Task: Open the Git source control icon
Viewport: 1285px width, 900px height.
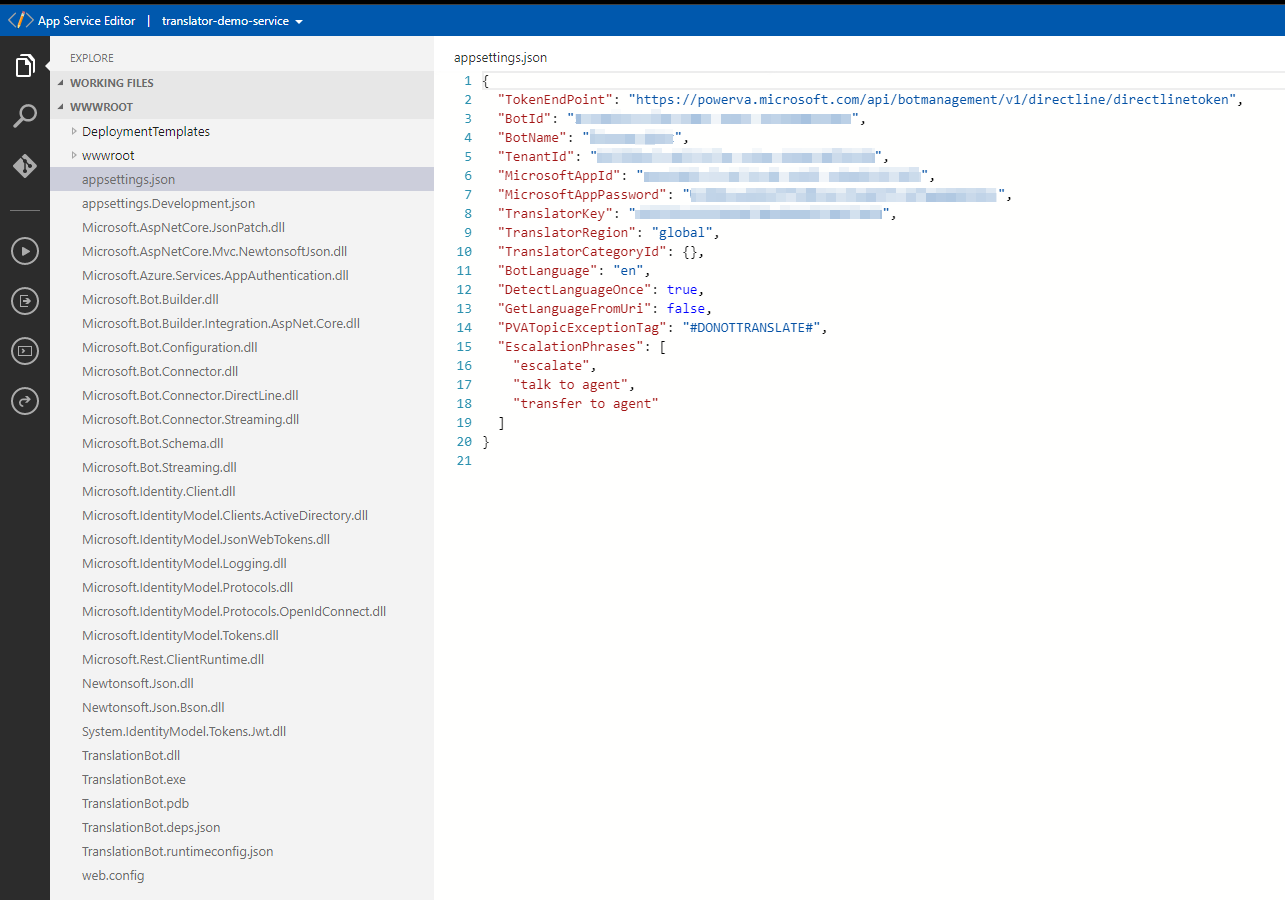Action: (25, 165)
